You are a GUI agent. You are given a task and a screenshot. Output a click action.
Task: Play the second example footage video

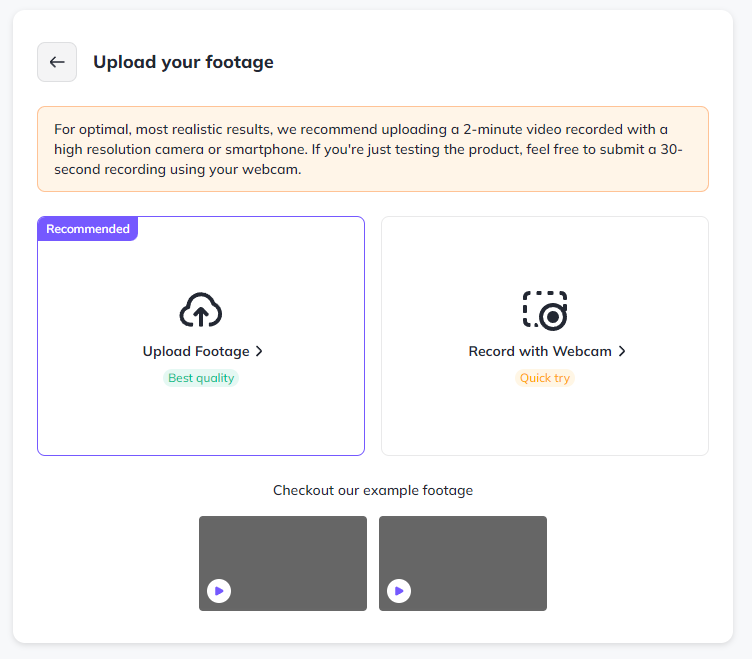point(399,591)
